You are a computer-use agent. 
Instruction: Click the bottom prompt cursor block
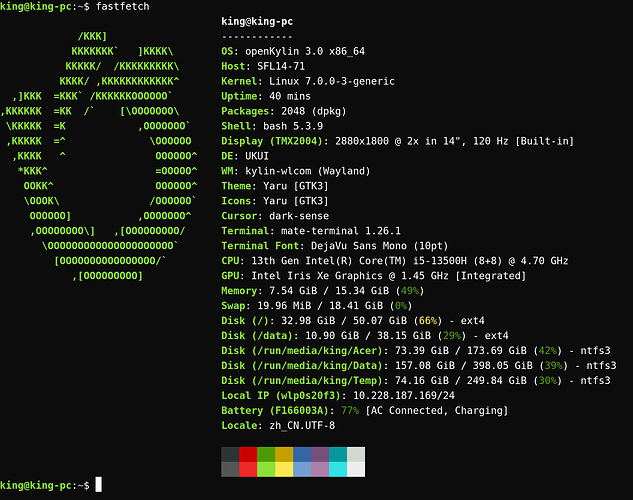pyautogui.click(x=99, y=485)
